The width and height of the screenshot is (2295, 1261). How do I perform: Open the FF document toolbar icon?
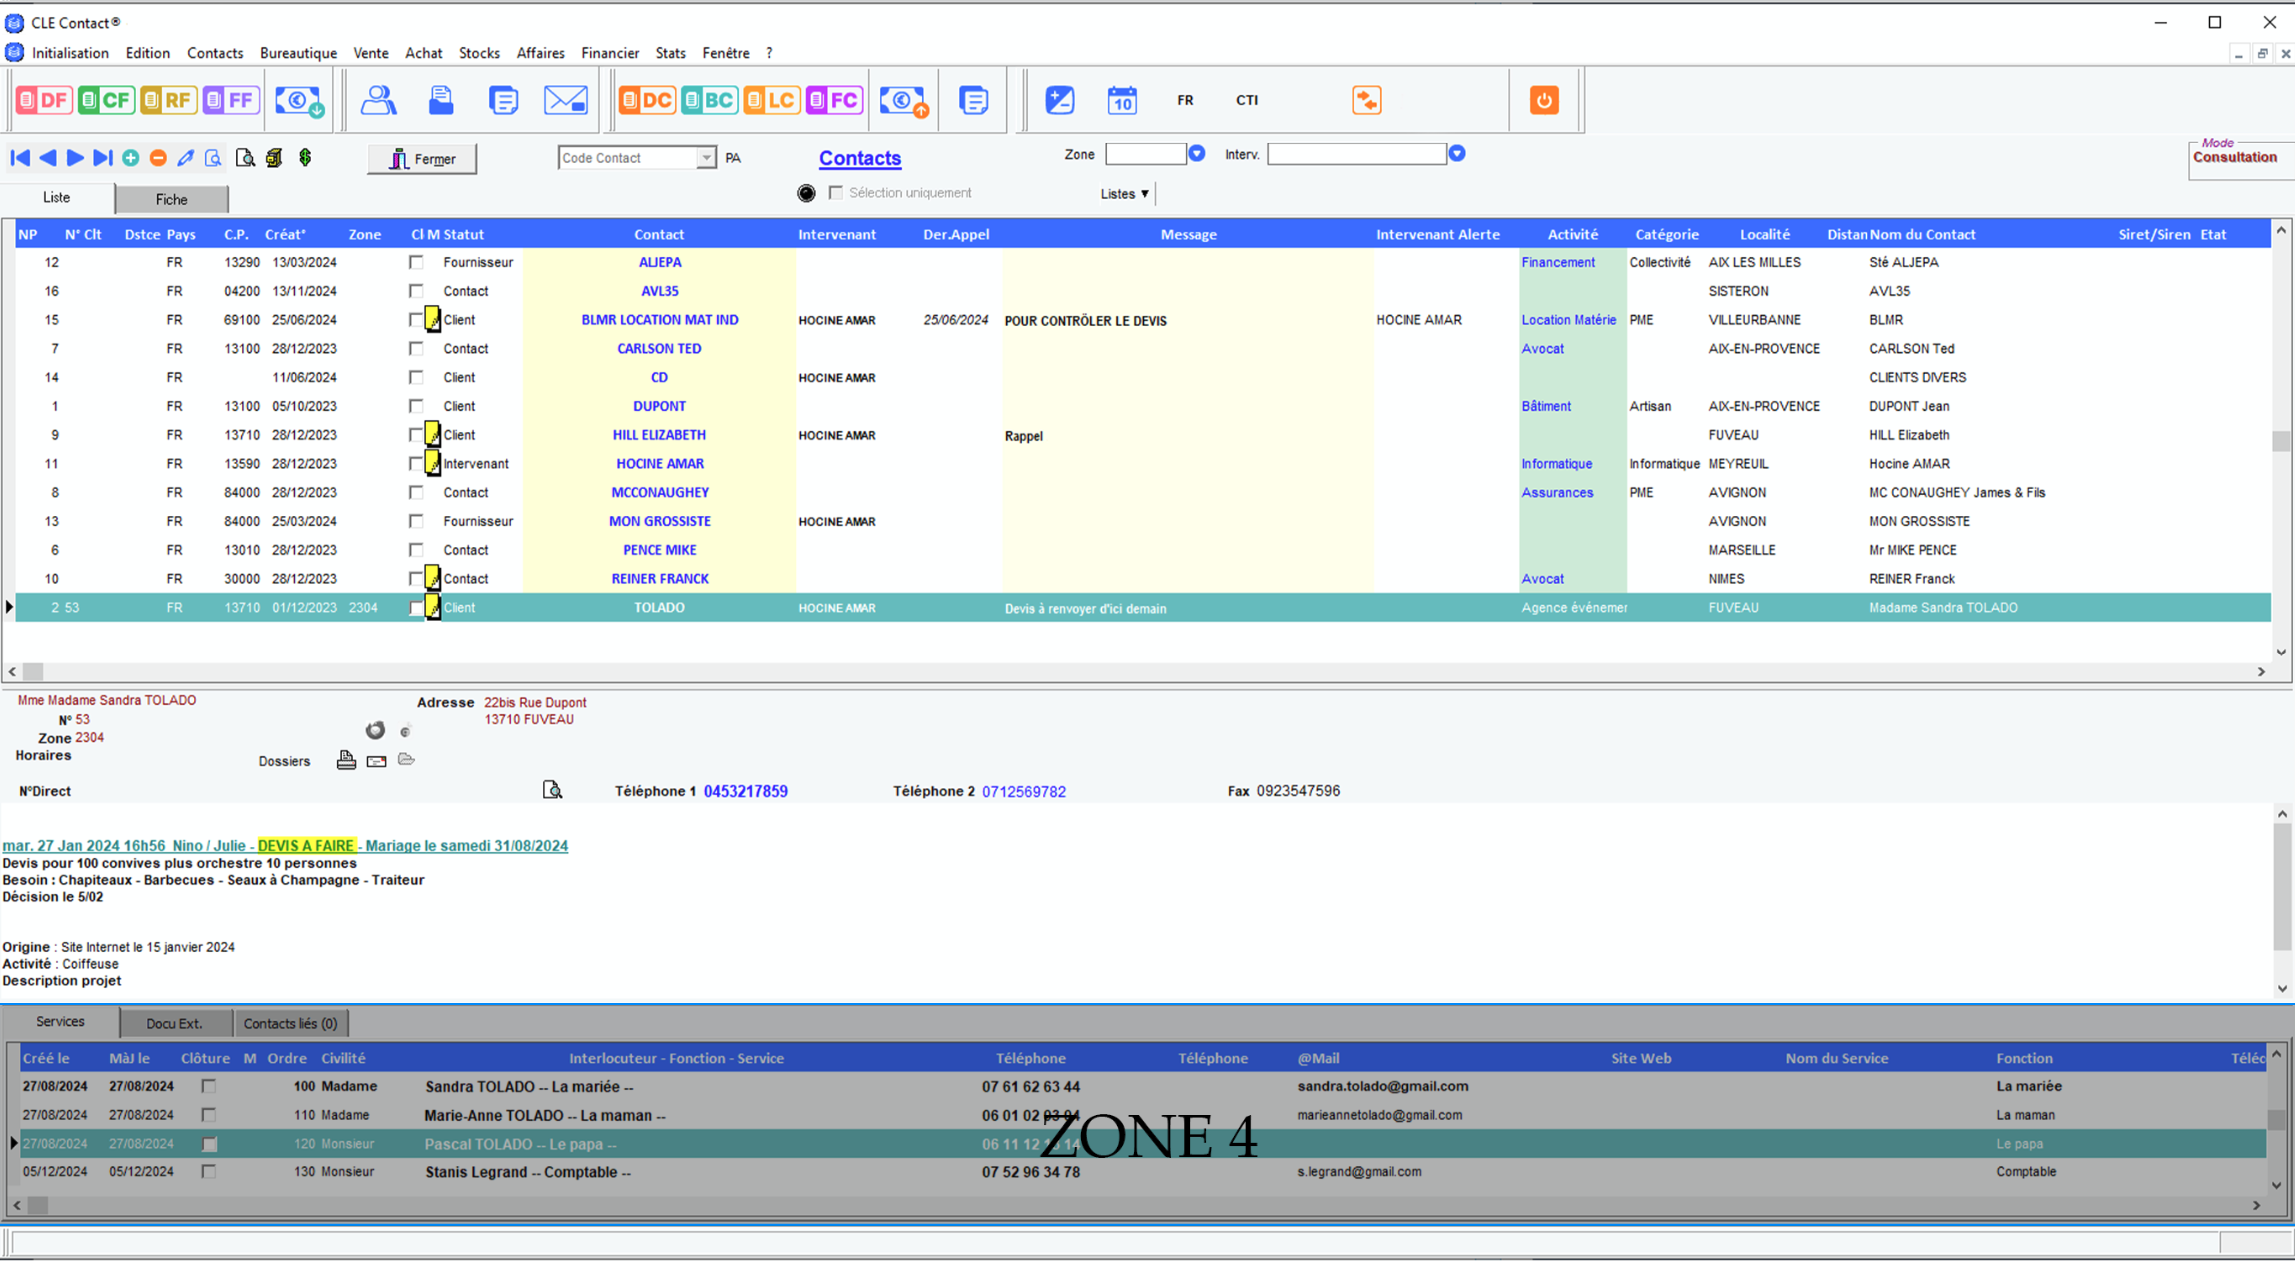(x=231, y=100)
